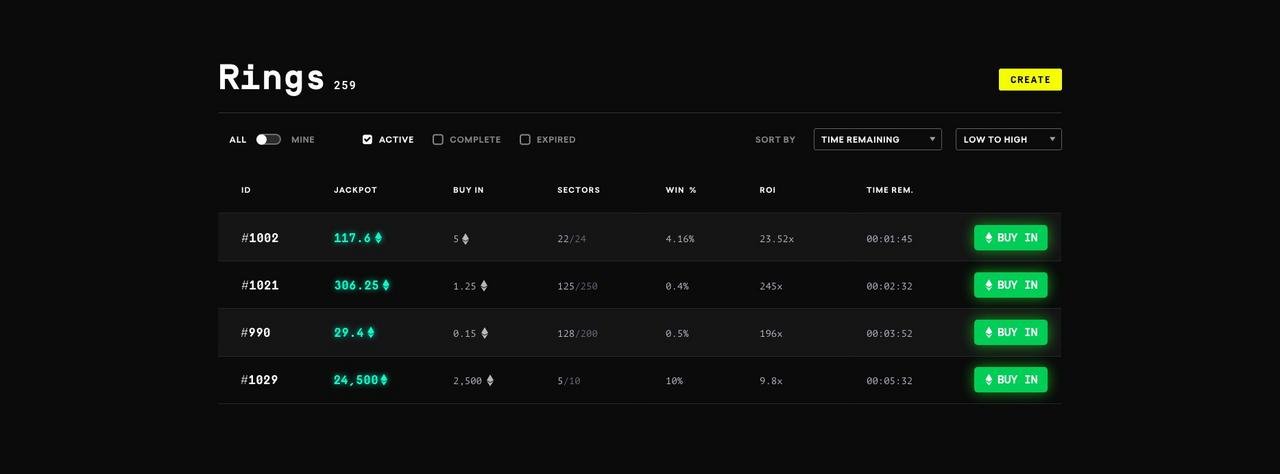The image size is (1280, 474).
Task: Enable the Complete filter checkbox
Action: click(438, 140)
